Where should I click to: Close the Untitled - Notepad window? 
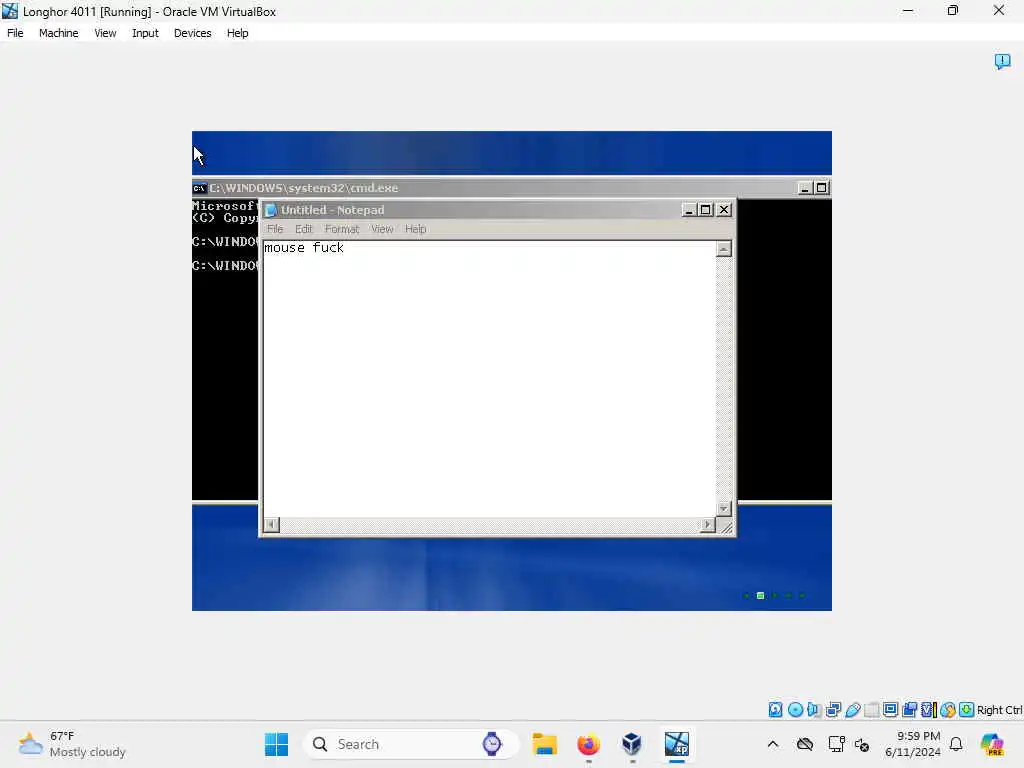[724, 210]
